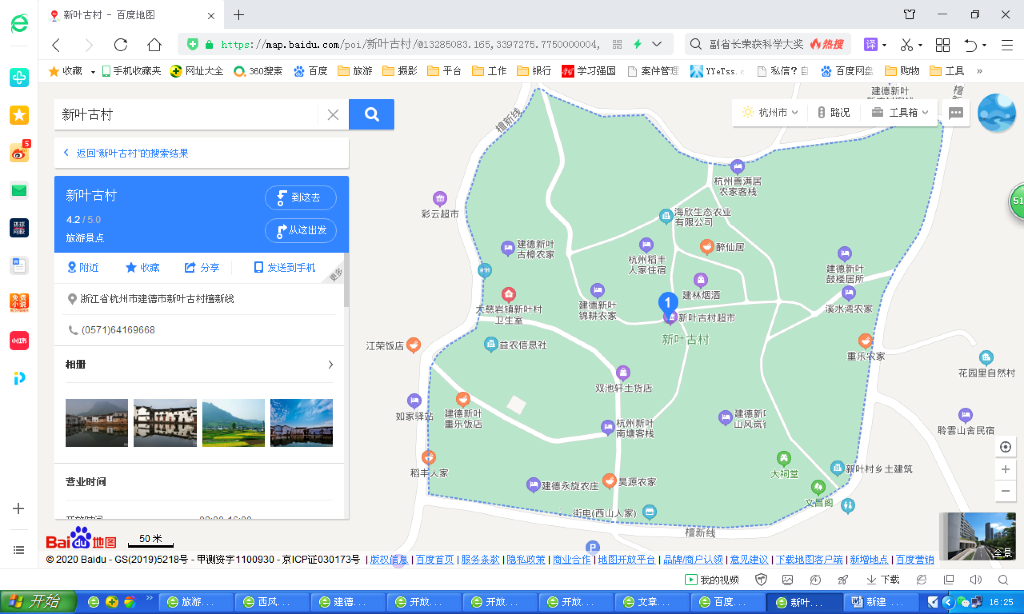This screenshot has width=1024, height=614.
Task: Focus the Baidu map search box
Action: (188, 114)
